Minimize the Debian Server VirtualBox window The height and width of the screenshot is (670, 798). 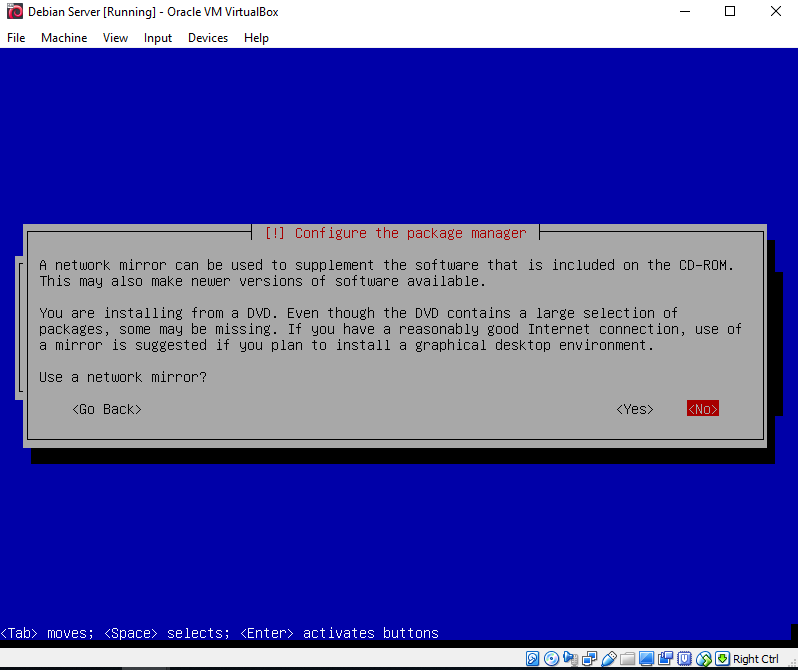686,11
